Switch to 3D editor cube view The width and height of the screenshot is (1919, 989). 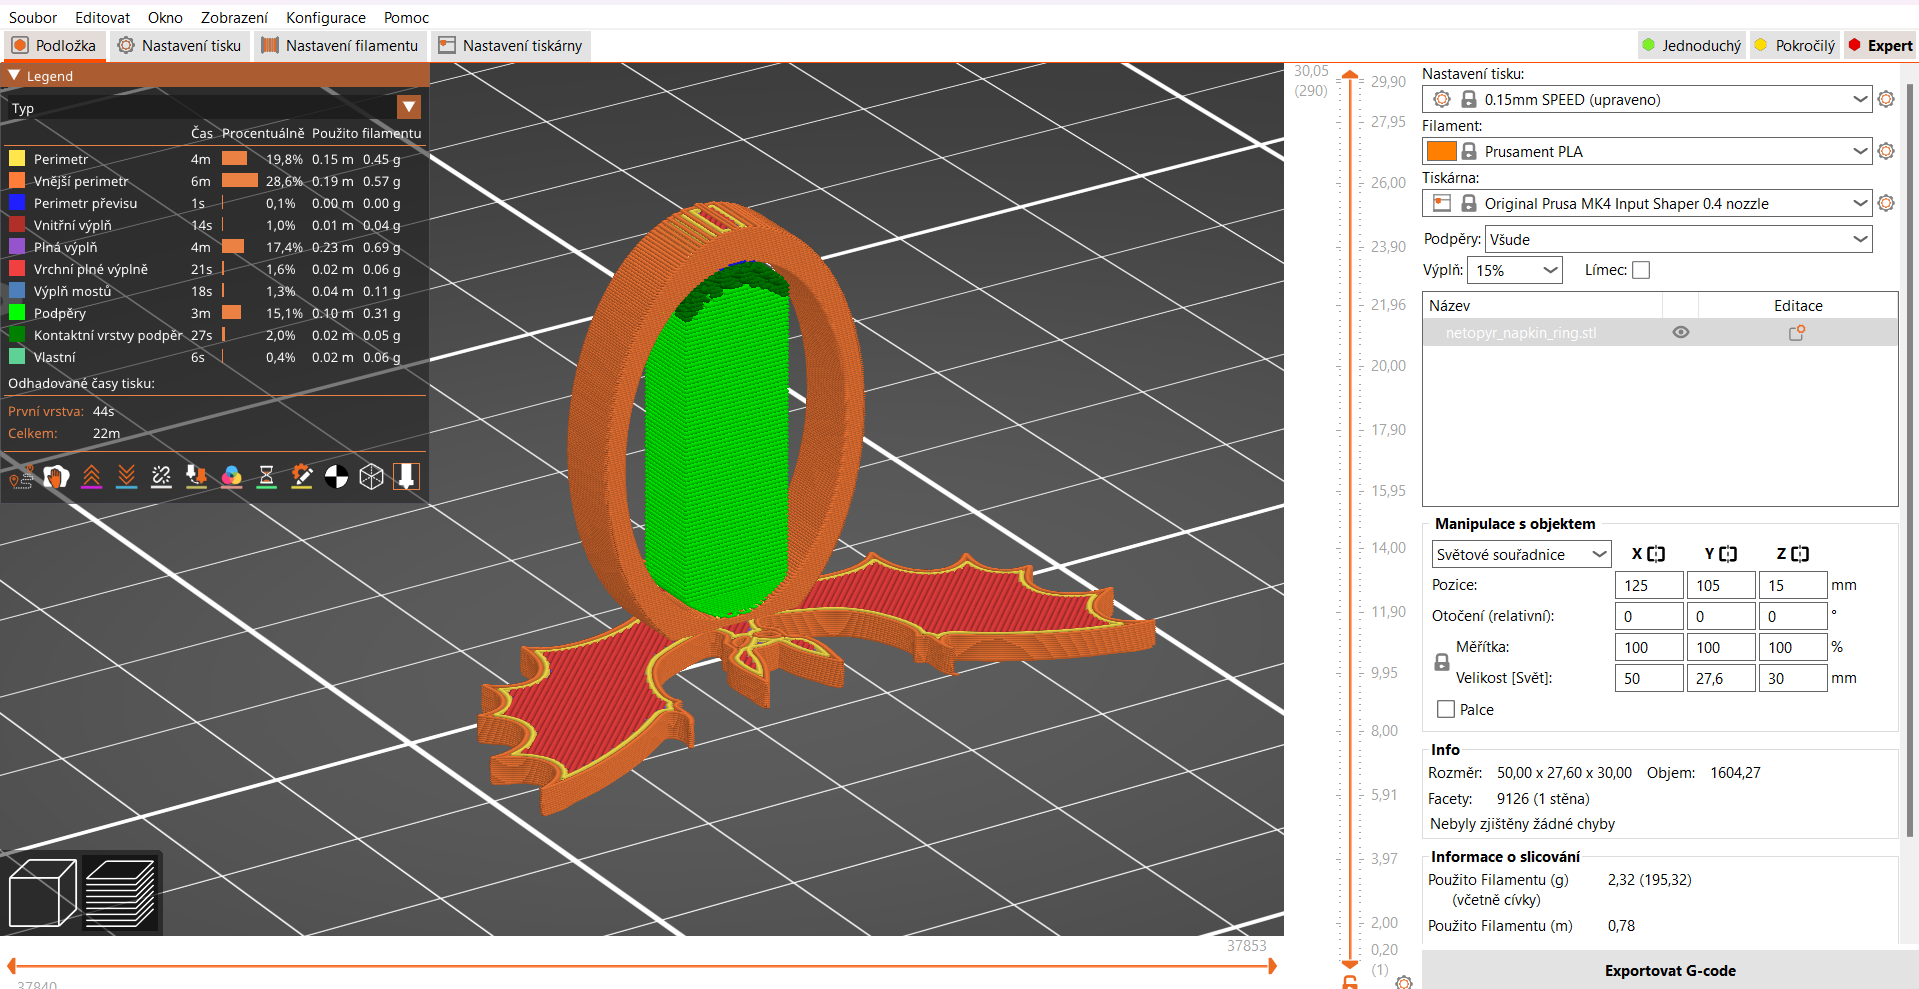point(42,893)
